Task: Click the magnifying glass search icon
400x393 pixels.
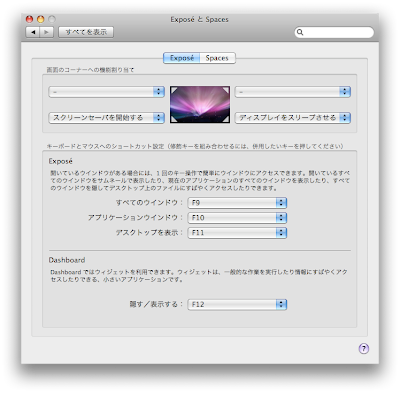Action: click(x=300, y=32)
